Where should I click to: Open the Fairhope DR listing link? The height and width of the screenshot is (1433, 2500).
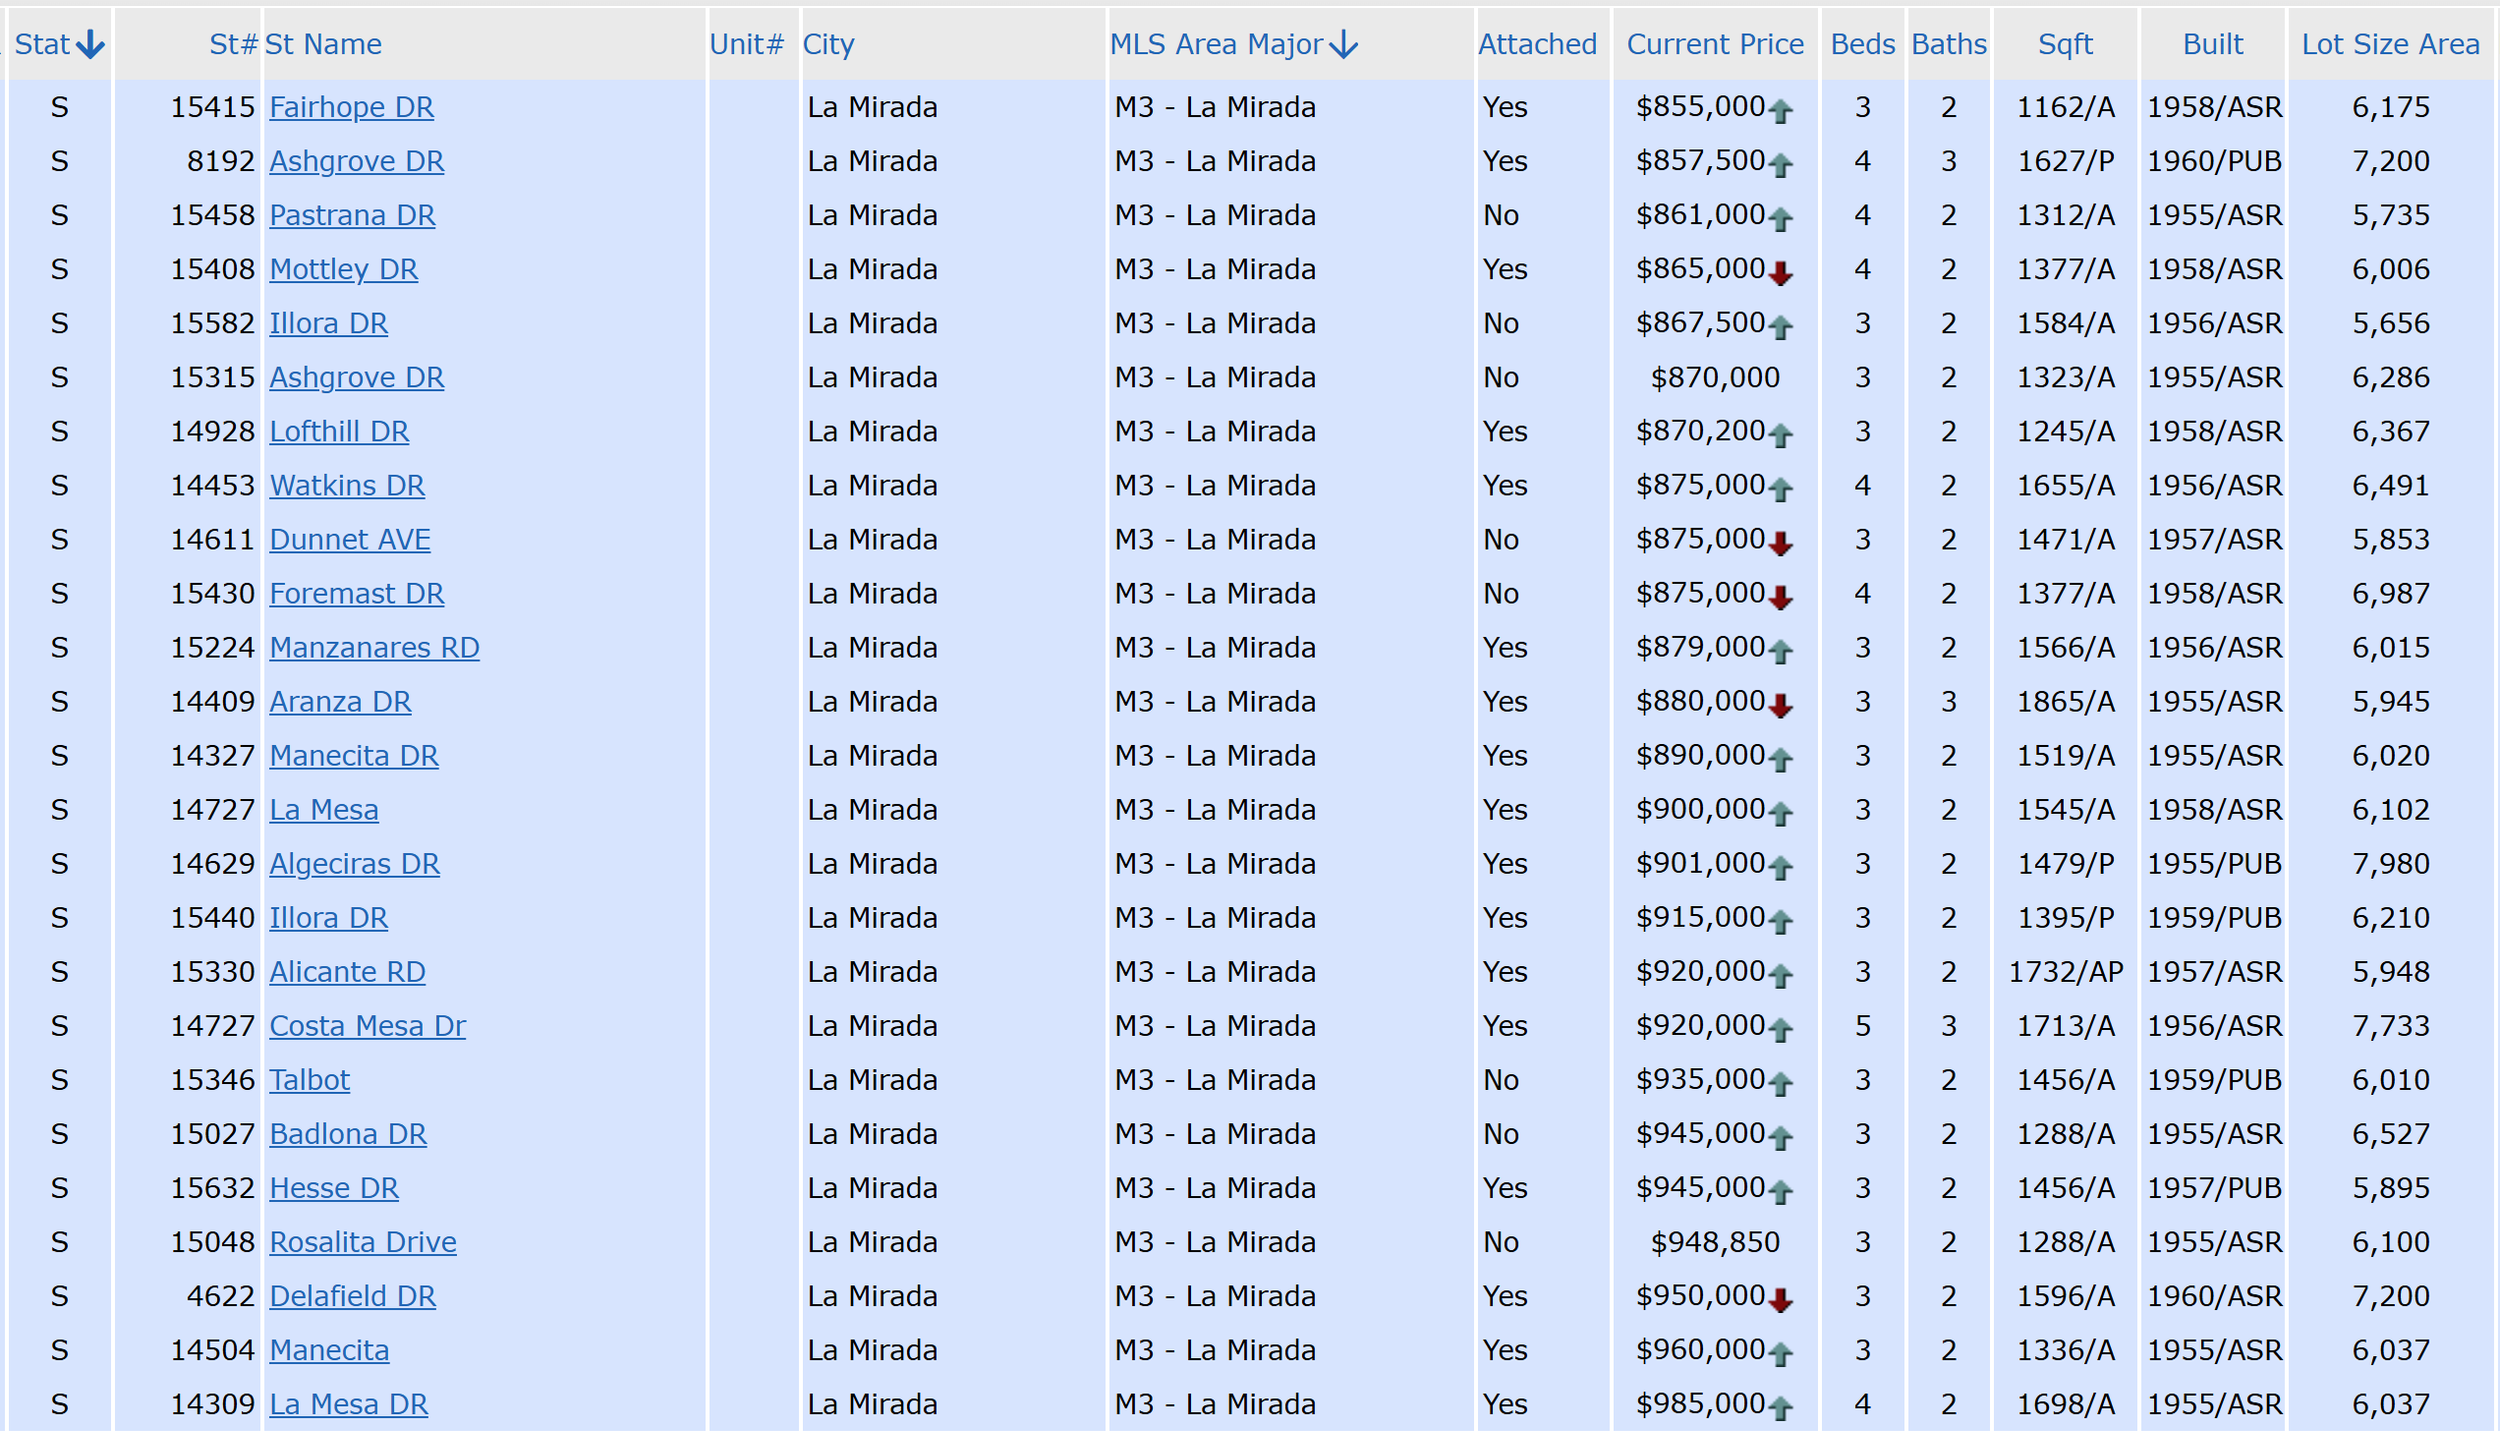[x=351, y=107]
